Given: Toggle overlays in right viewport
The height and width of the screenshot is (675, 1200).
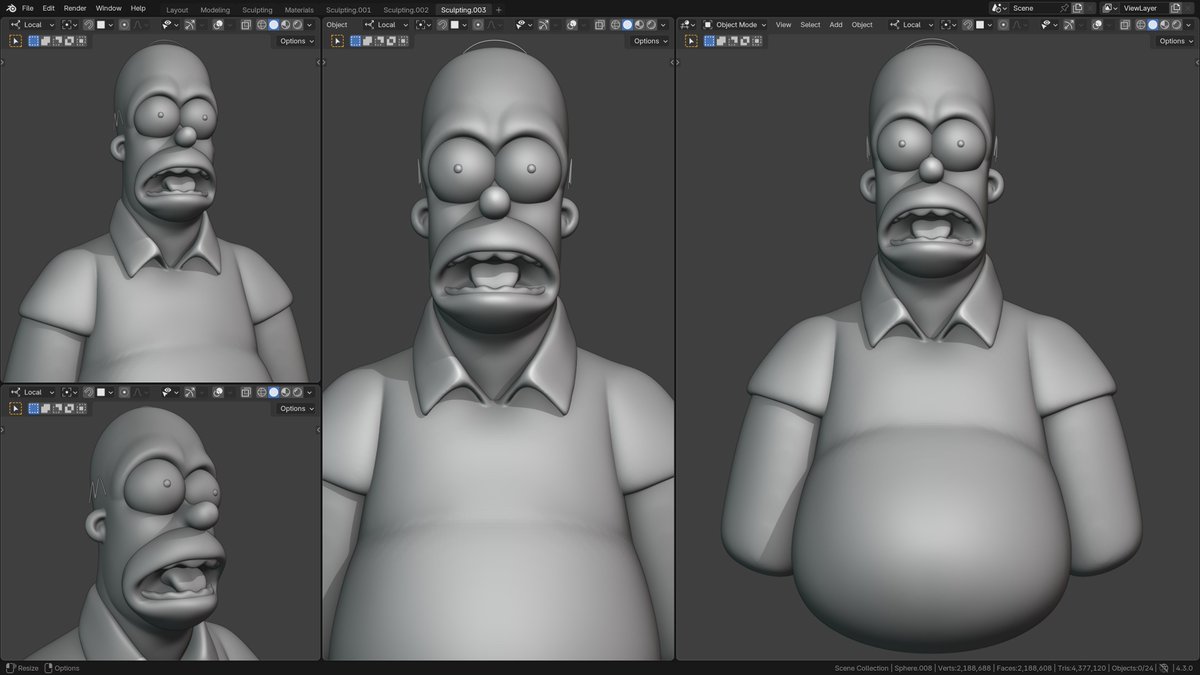Looking at the screenshot, I should pyautogui.click(x=1097, y=24).
